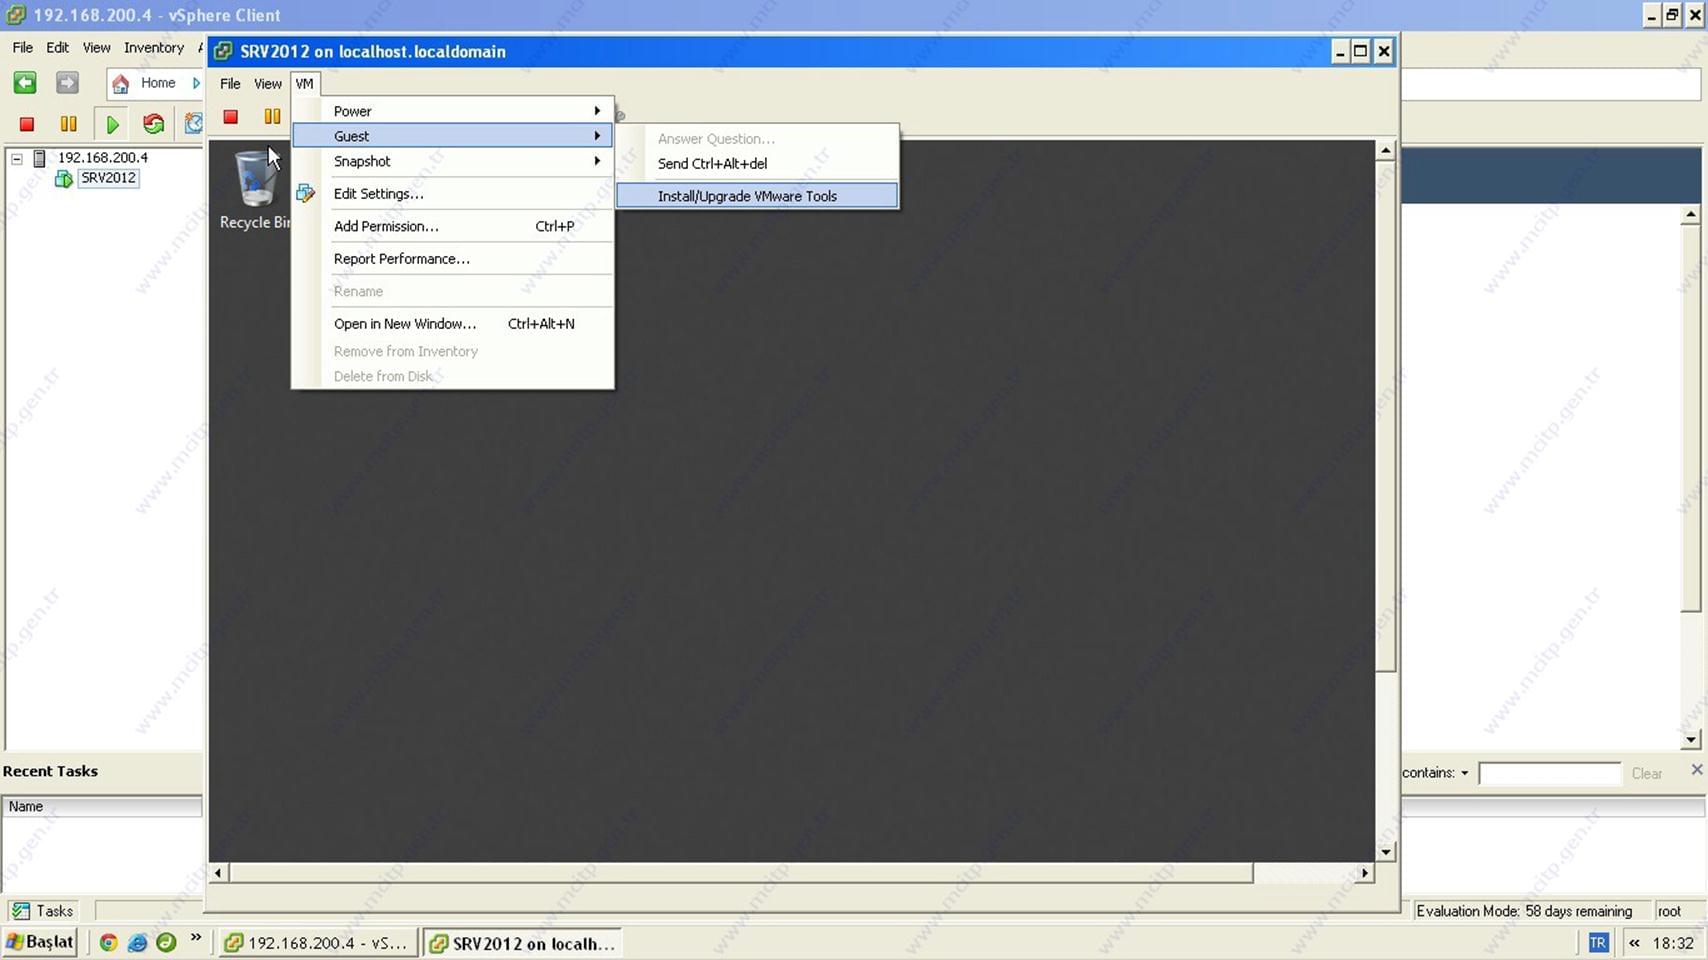
Task: Switch to 192.168.200.4 vSphere taskbar button
Action: 317,943
